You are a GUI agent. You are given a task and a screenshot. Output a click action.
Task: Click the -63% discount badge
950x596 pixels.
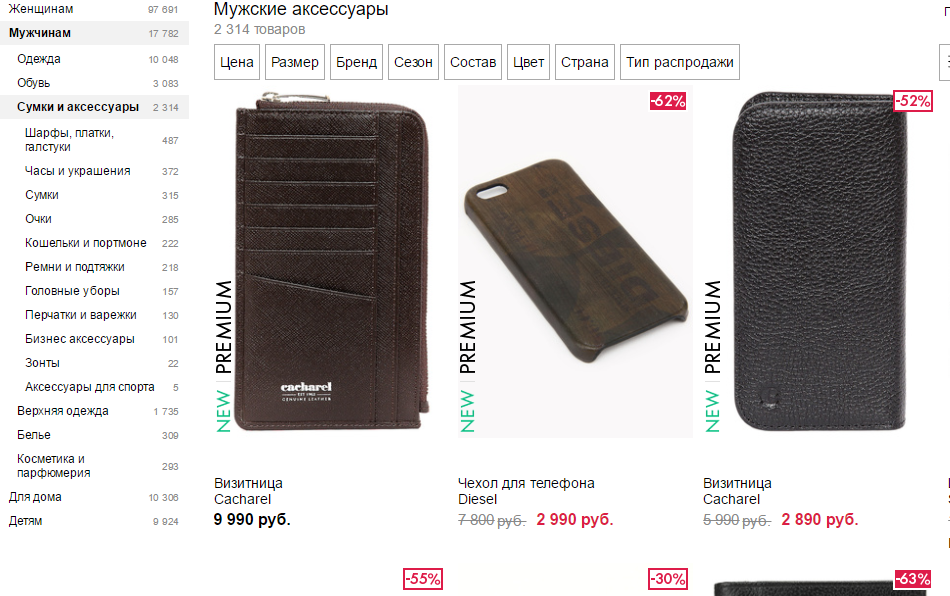pos(913,579)
